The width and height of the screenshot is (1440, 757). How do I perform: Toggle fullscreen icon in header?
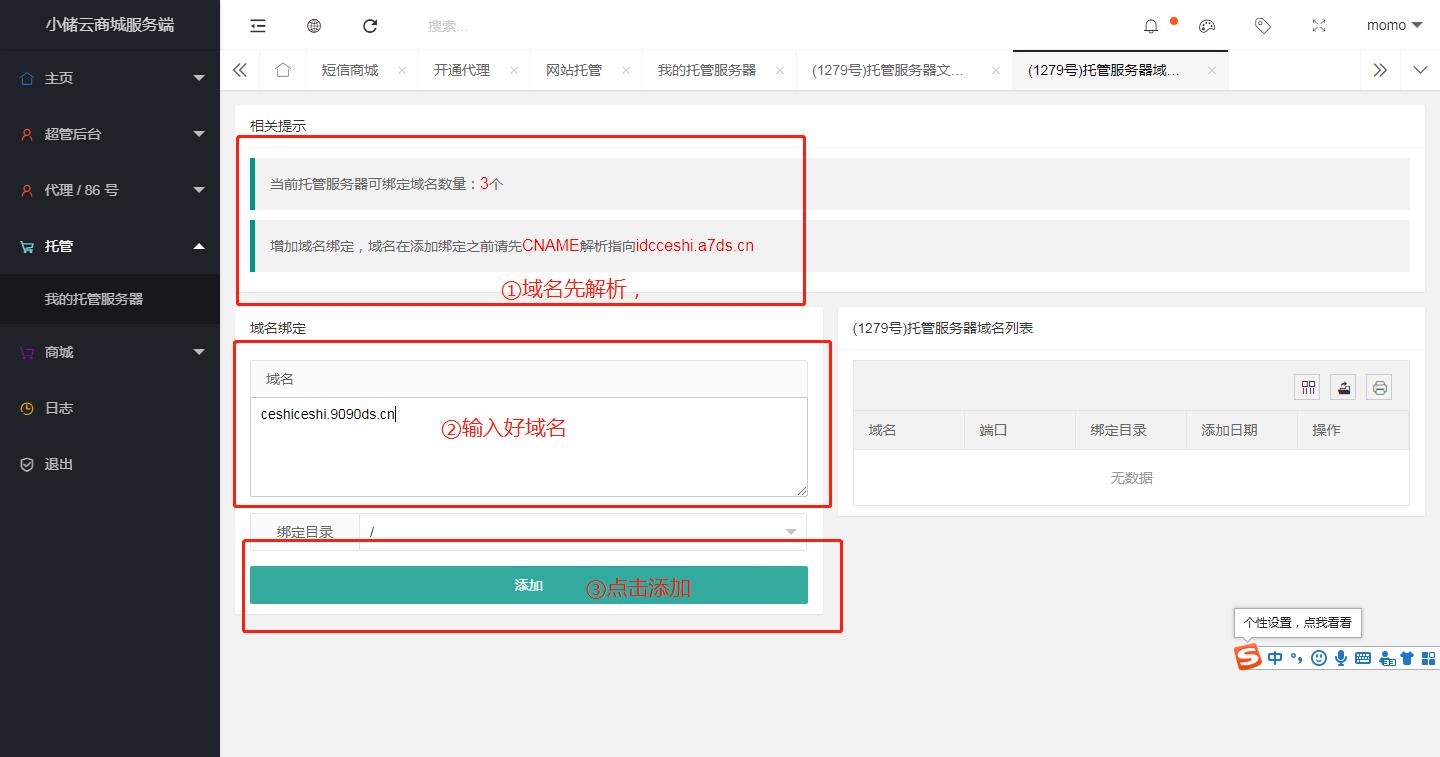tap(1319, 26)
